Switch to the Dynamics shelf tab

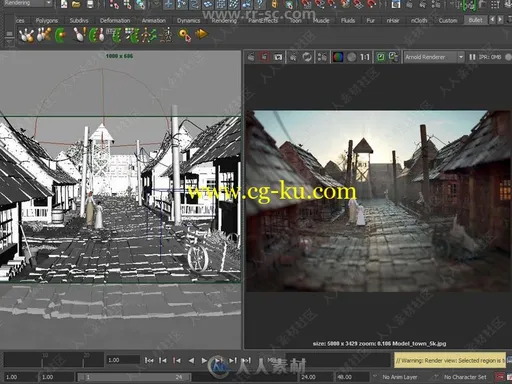click(189, 21)
